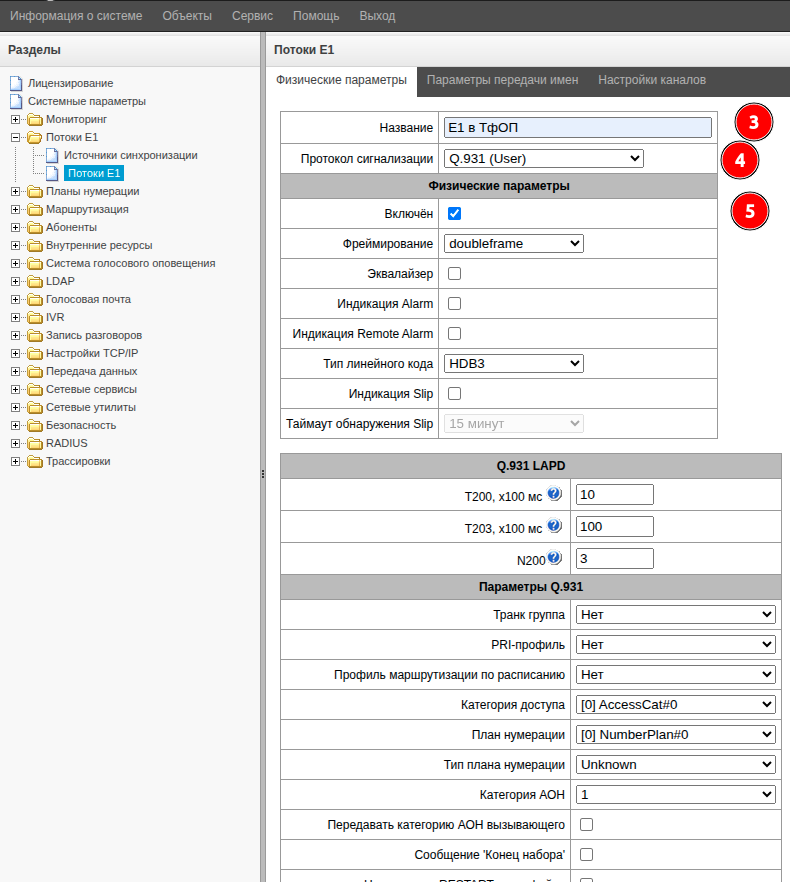Click the help icon next to T200
The width and height of the screenshot is (790, 882).
tap(554, 494)
